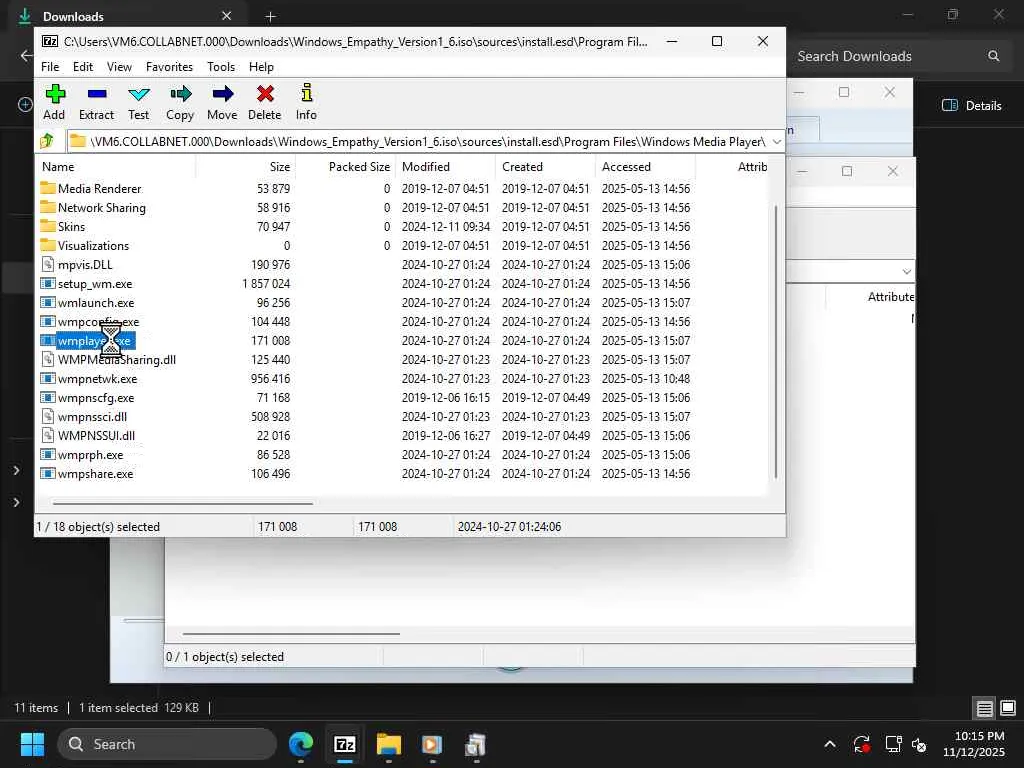Click the 1 857 024 size value
Screen dimensions: 1024x768
[266, 283]
